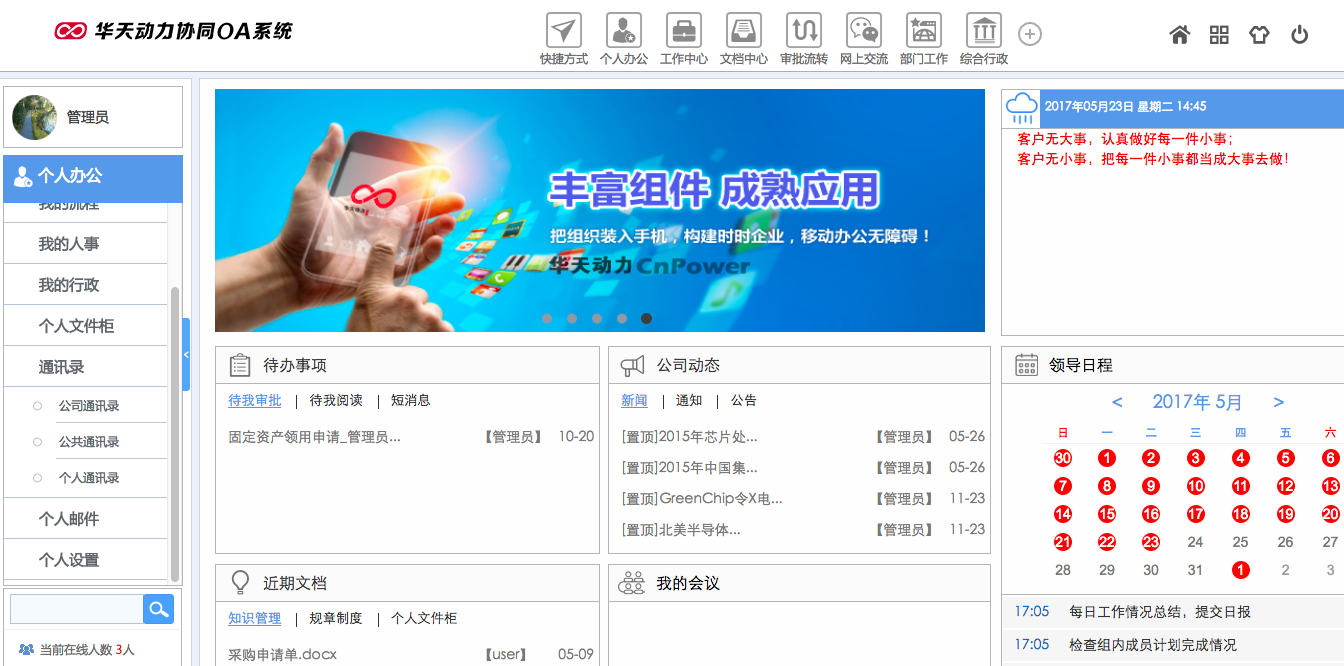Go to next month with the > arrow

[1279, 402]
